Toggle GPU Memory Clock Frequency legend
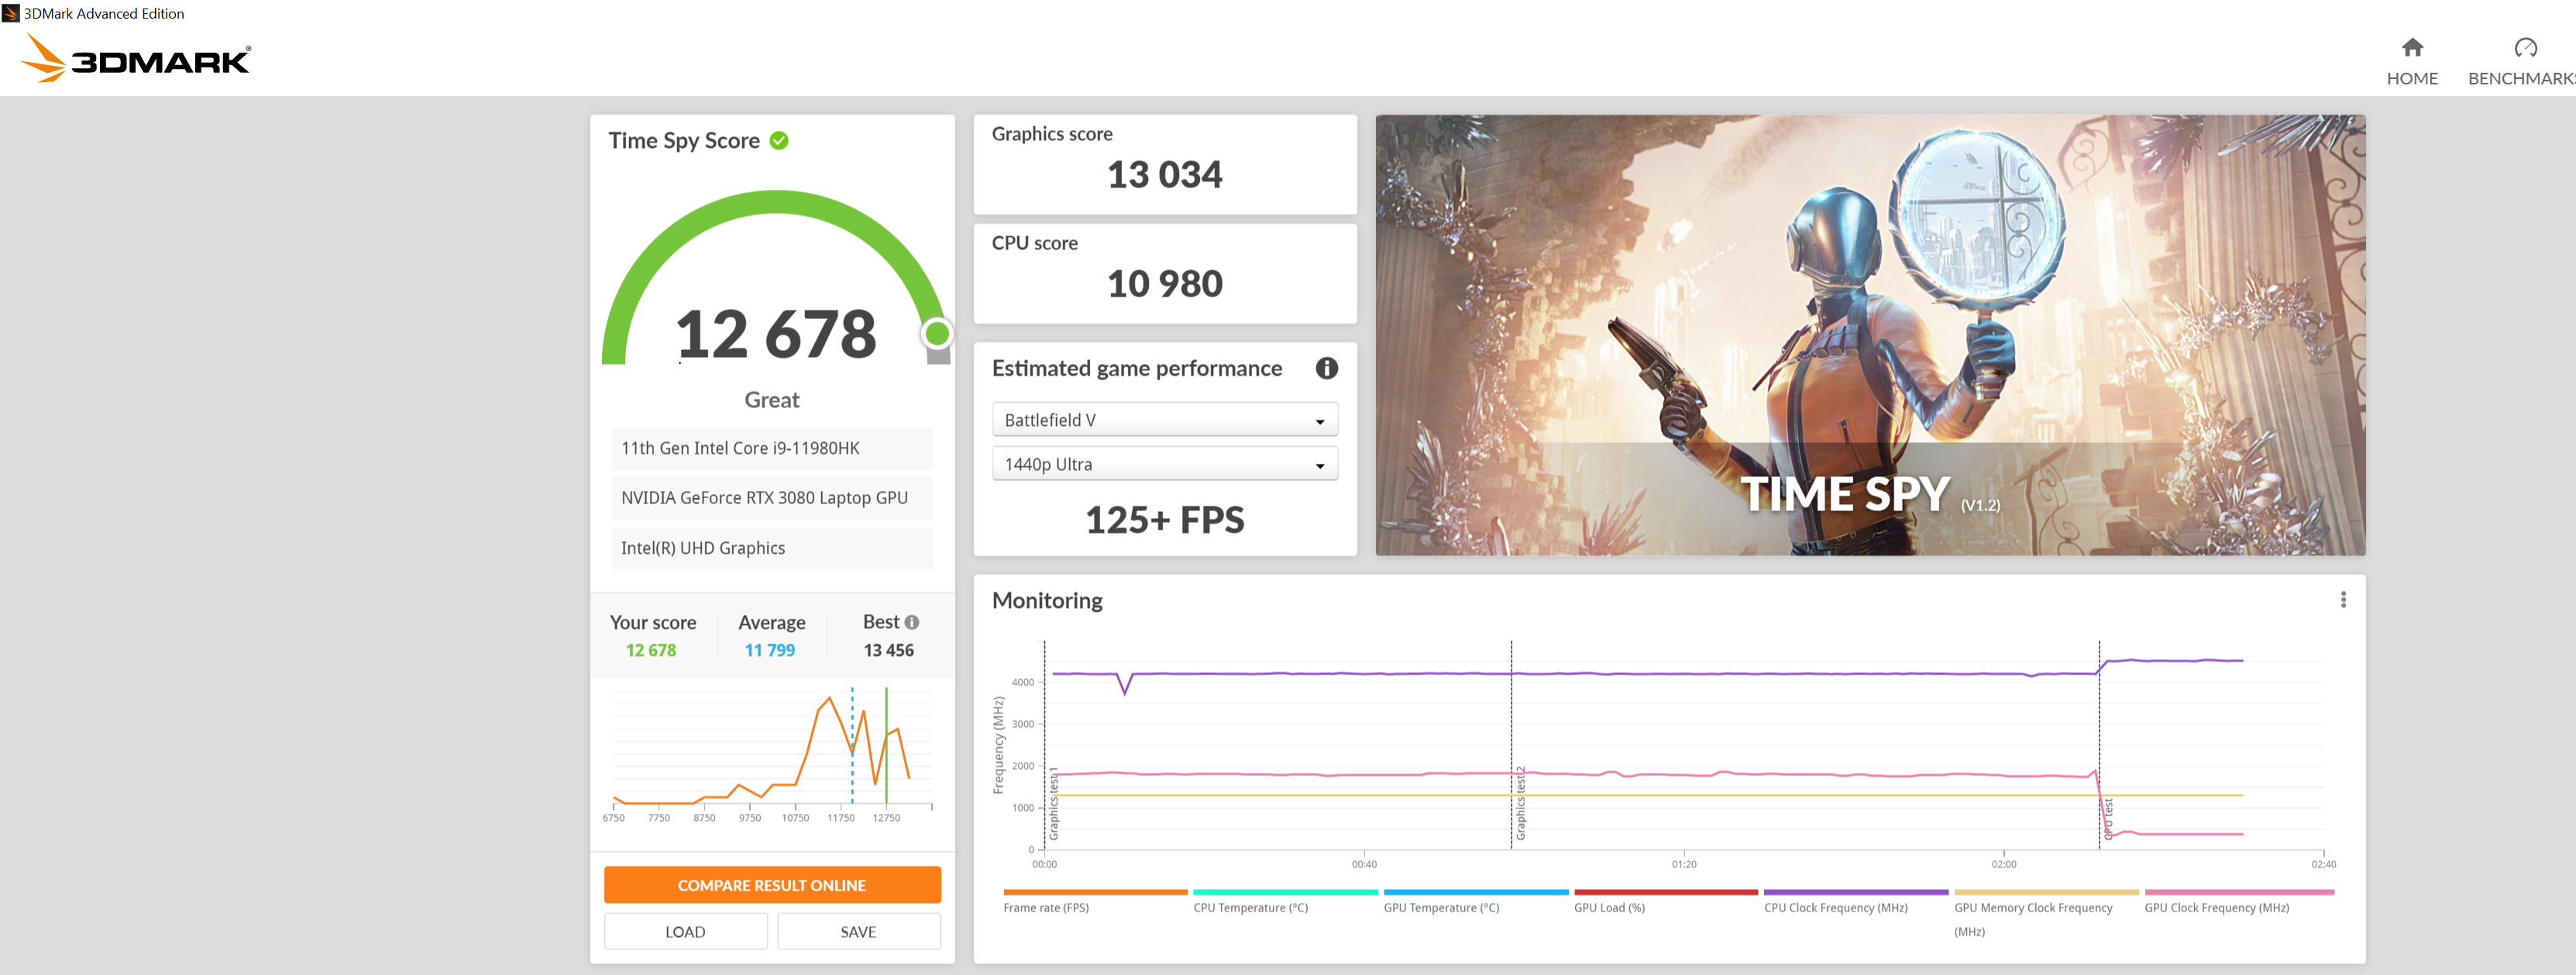 2045,914
